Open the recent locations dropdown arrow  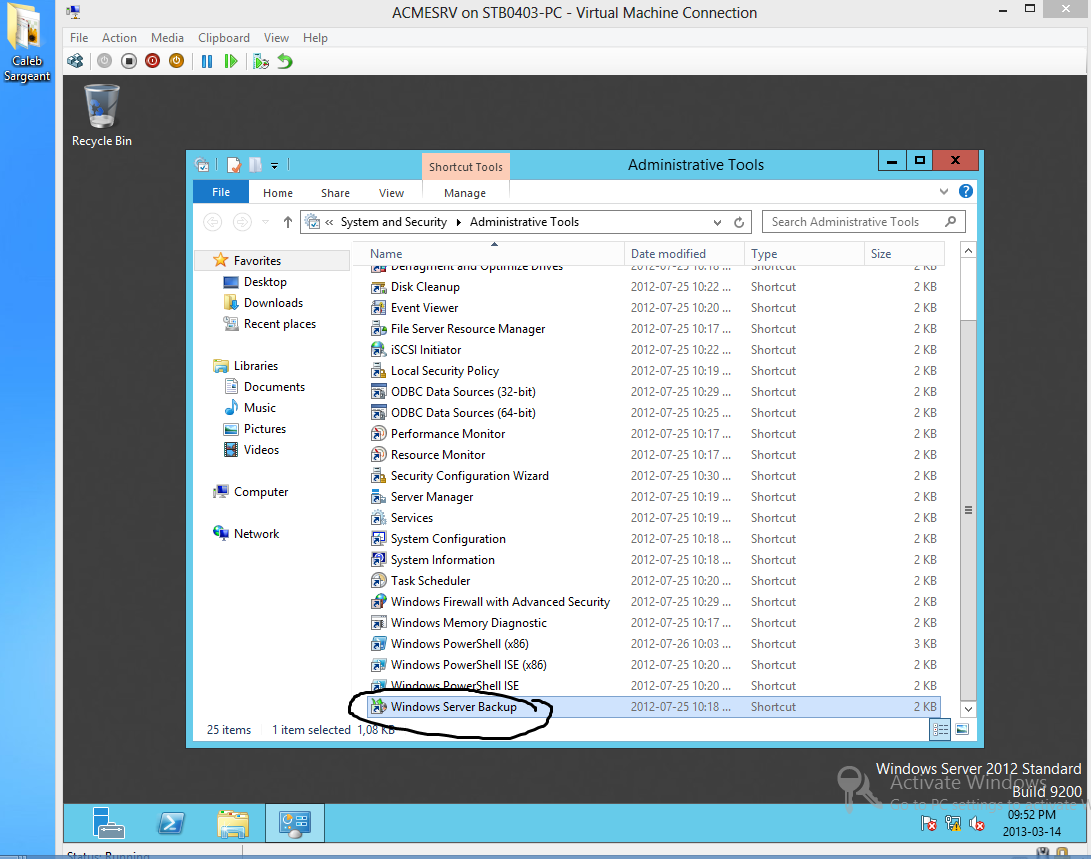pyautogui.click(x=265, y=222)
